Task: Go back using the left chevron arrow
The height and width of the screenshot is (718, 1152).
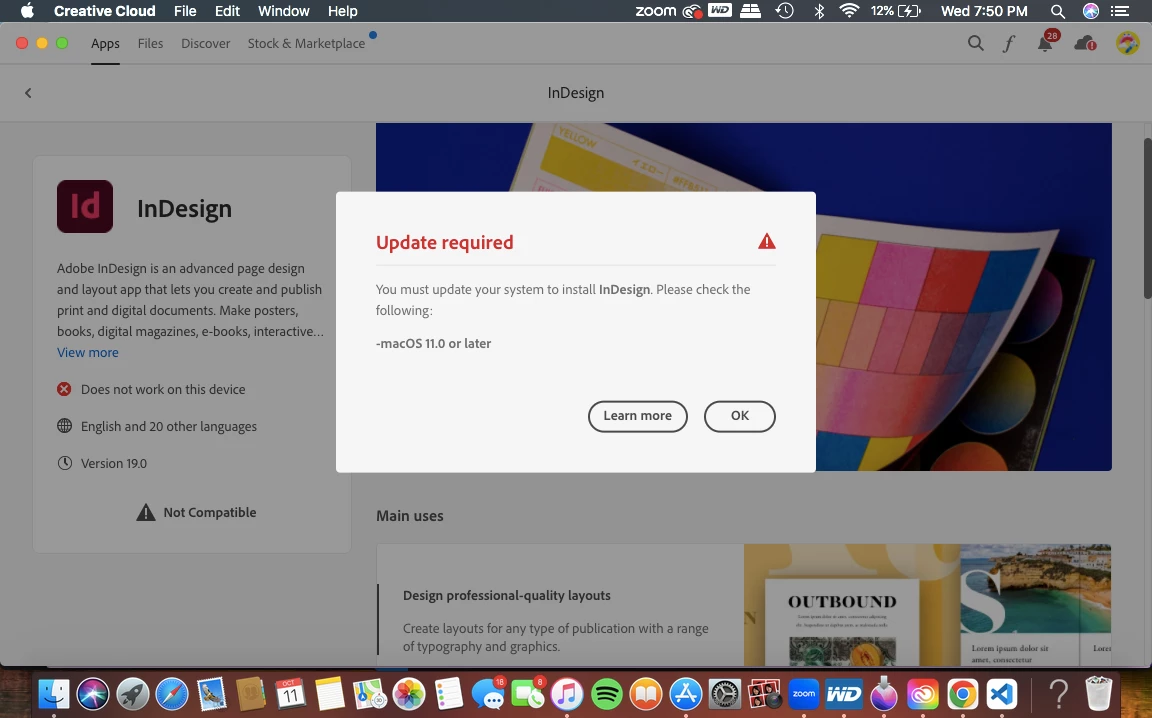Action: click(x=28, y=93)
